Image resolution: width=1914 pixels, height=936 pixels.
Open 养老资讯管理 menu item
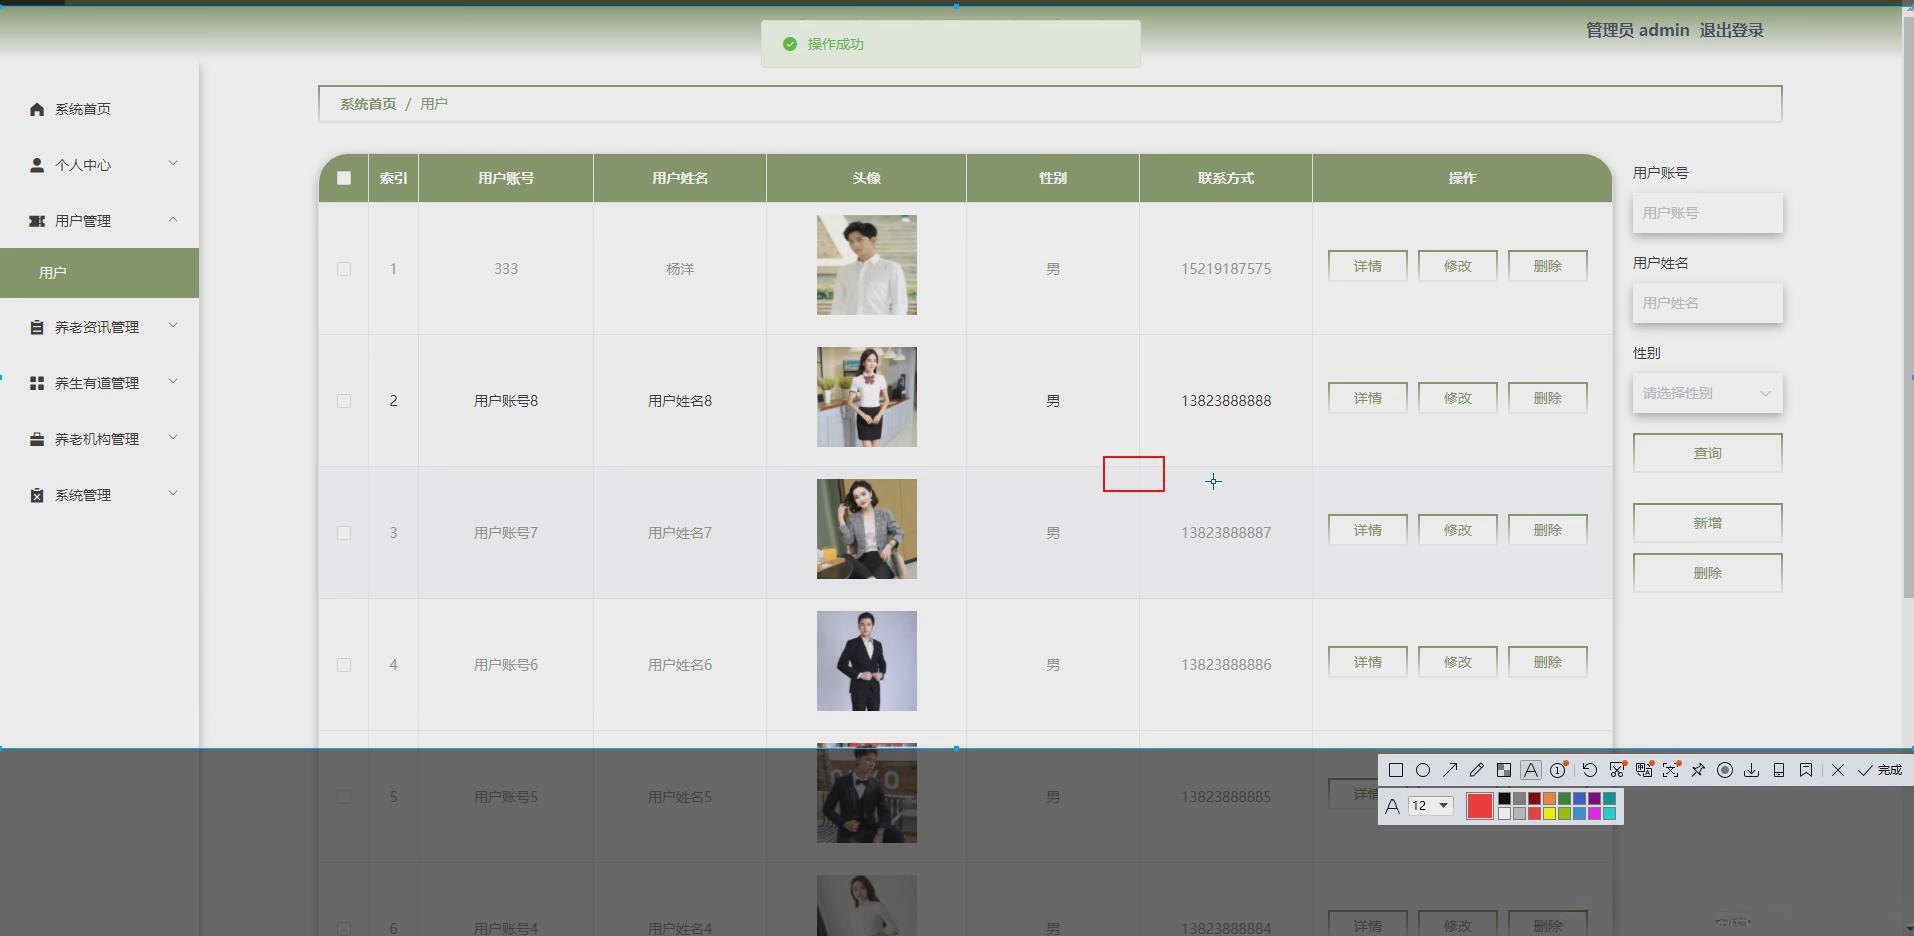tap(97, 327)
